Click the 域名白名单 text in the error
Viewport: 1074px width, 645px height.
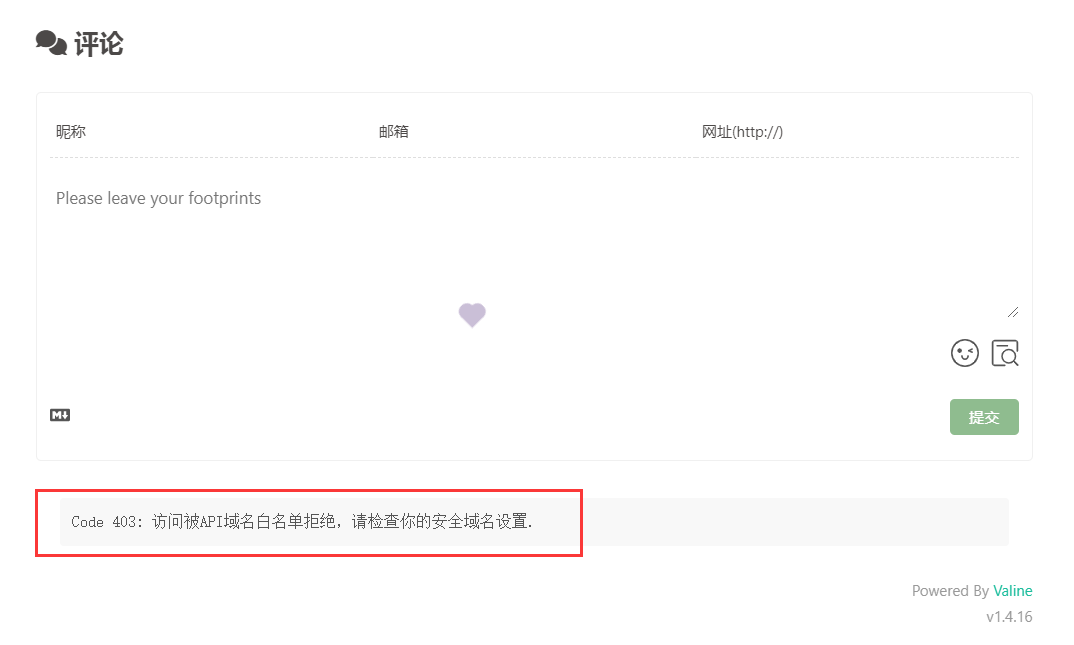(x=263, y=522)
